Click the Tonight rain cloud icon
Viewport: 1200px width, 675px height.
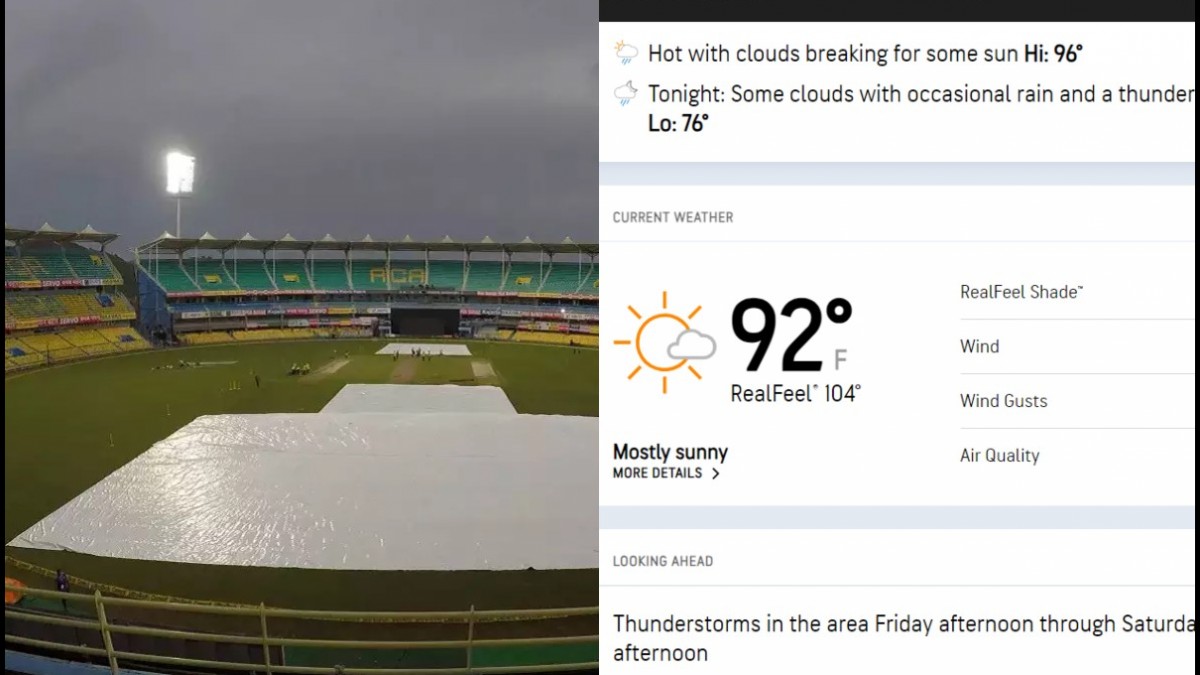[x=626, y=94]
